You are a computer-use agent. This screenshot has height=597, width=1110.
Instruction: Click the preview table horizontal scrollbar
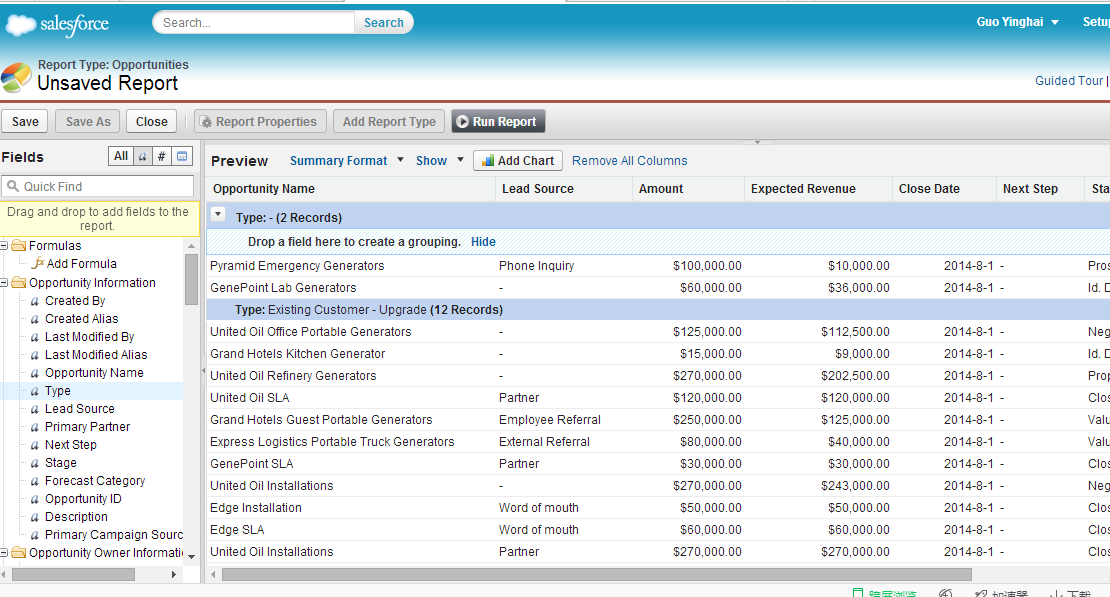597,574
